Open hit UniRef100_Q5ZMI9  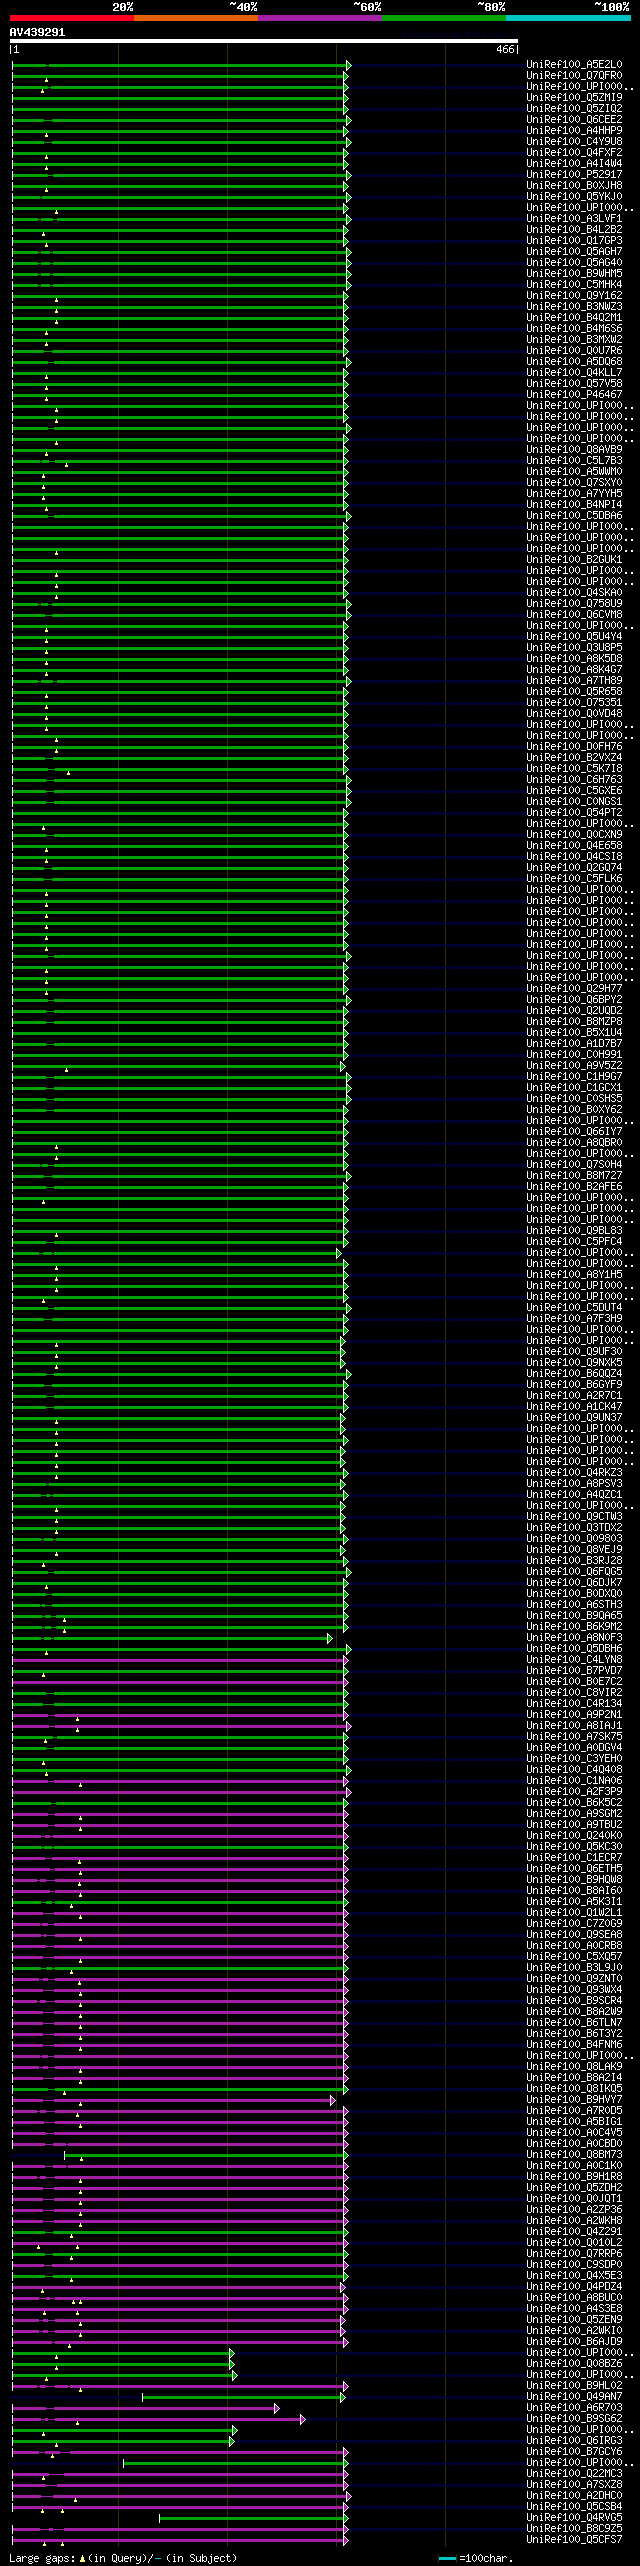click(574, 98)
